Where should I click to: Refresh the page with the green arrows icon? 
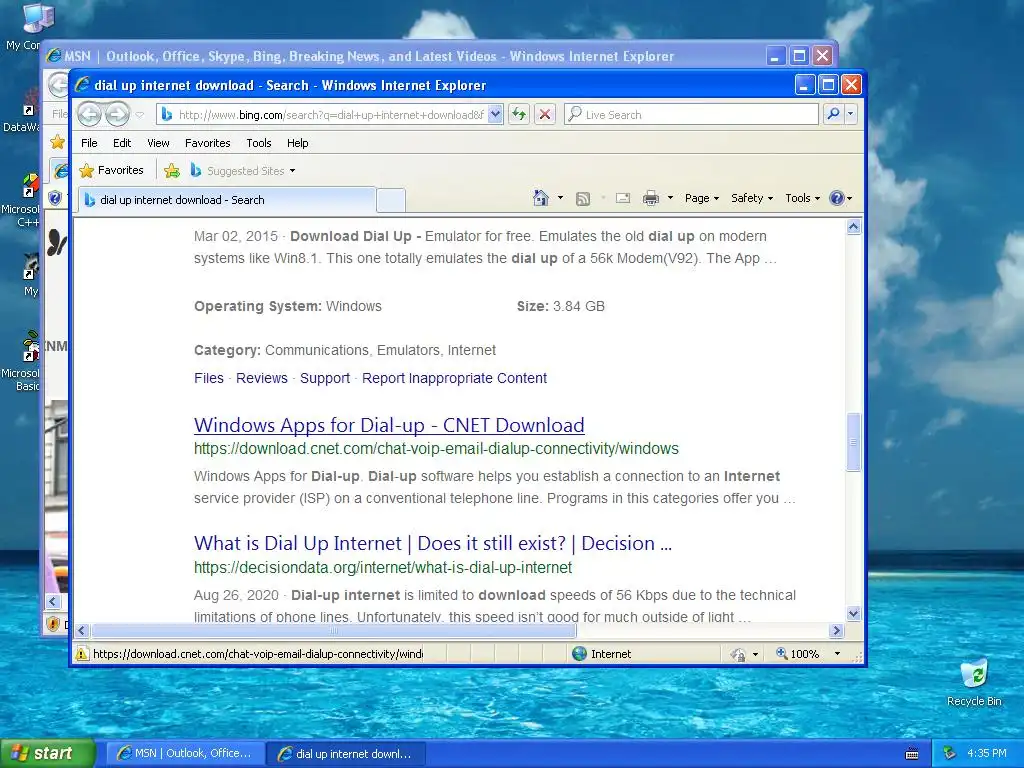[519, 114]
